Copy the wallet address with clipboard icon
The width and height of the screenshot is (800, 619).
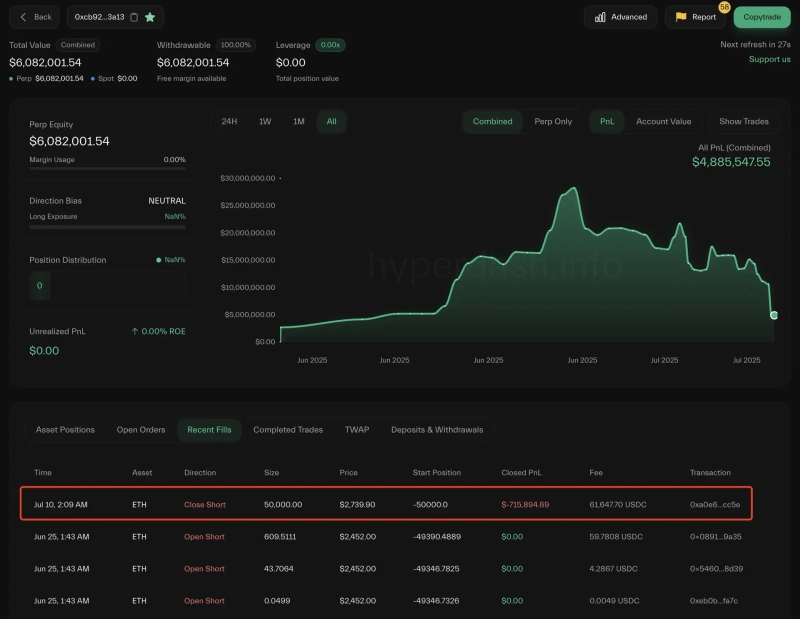click(134, 17)
